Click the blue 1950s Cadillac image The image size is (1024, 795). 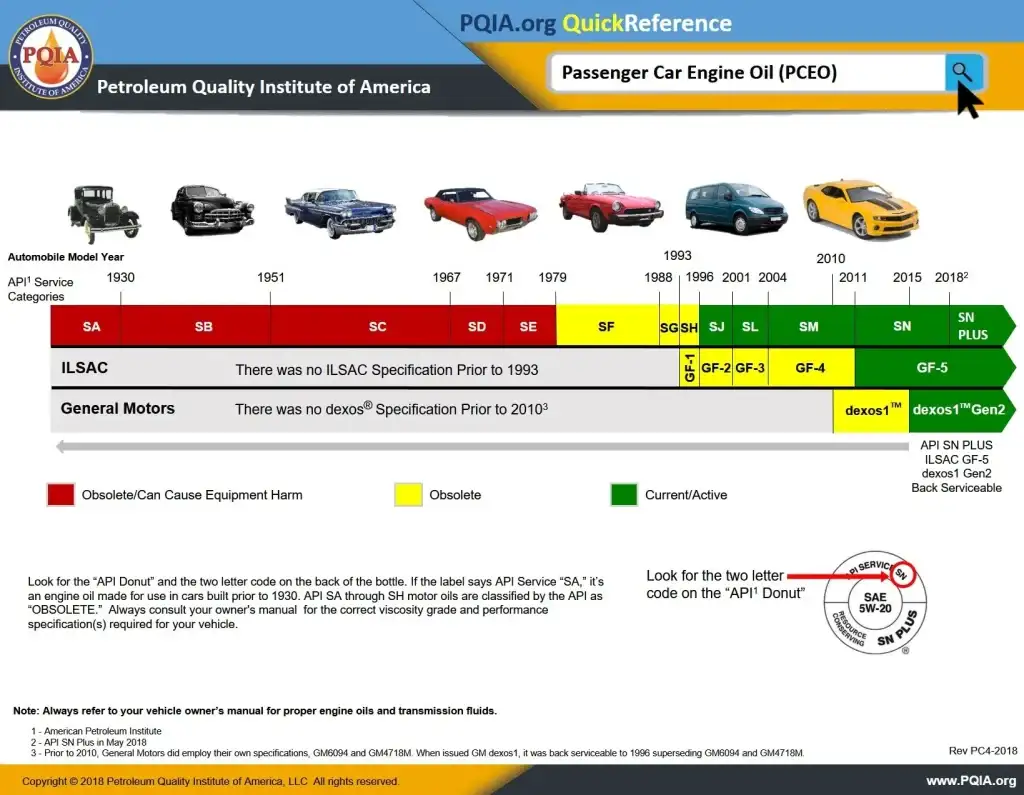click(x=339, y=211)
